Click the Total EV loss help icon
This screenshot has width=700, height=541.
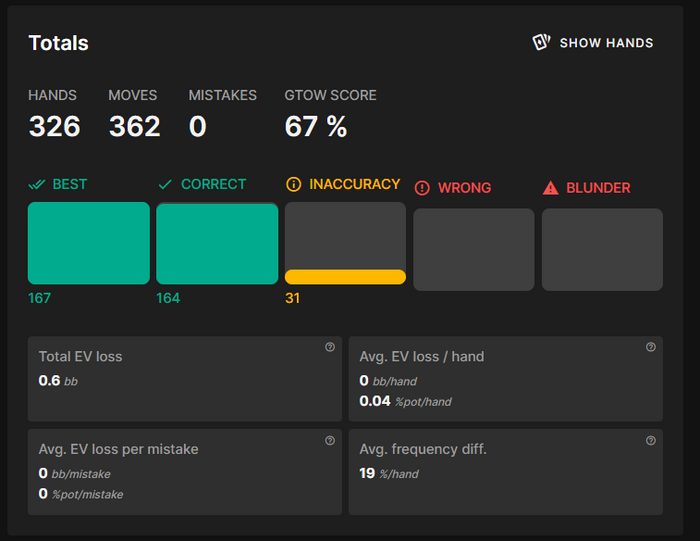pyautogui.click(x=330, y=347)
